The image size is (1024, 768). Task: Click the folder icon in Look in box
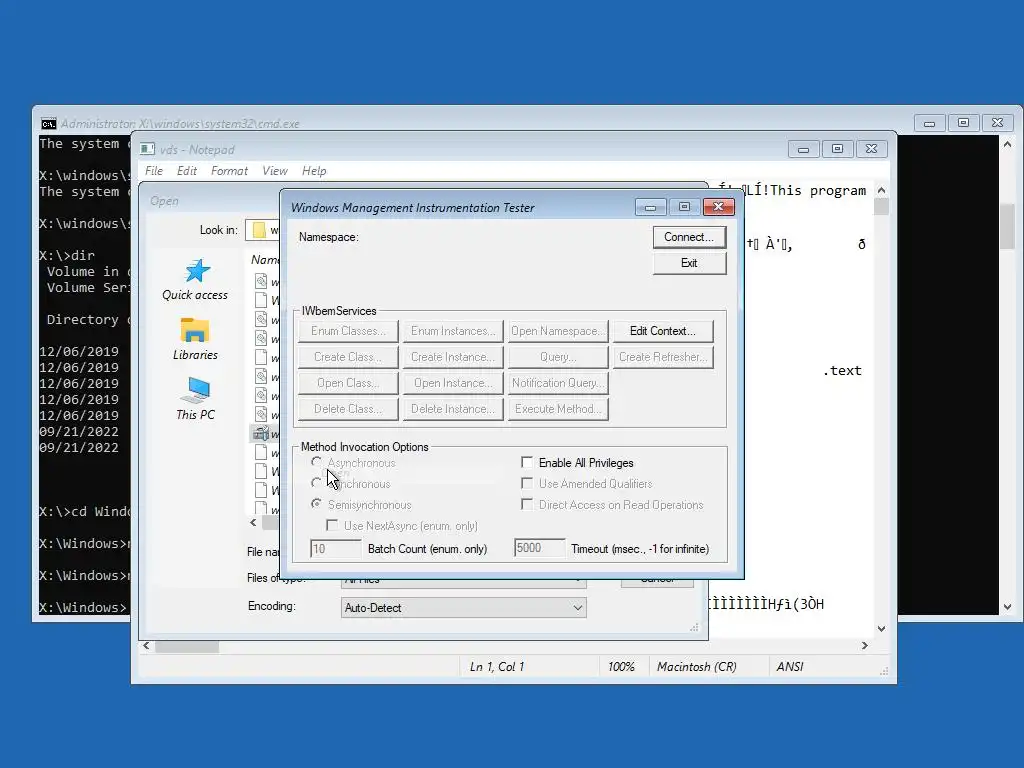coord(259,230)
